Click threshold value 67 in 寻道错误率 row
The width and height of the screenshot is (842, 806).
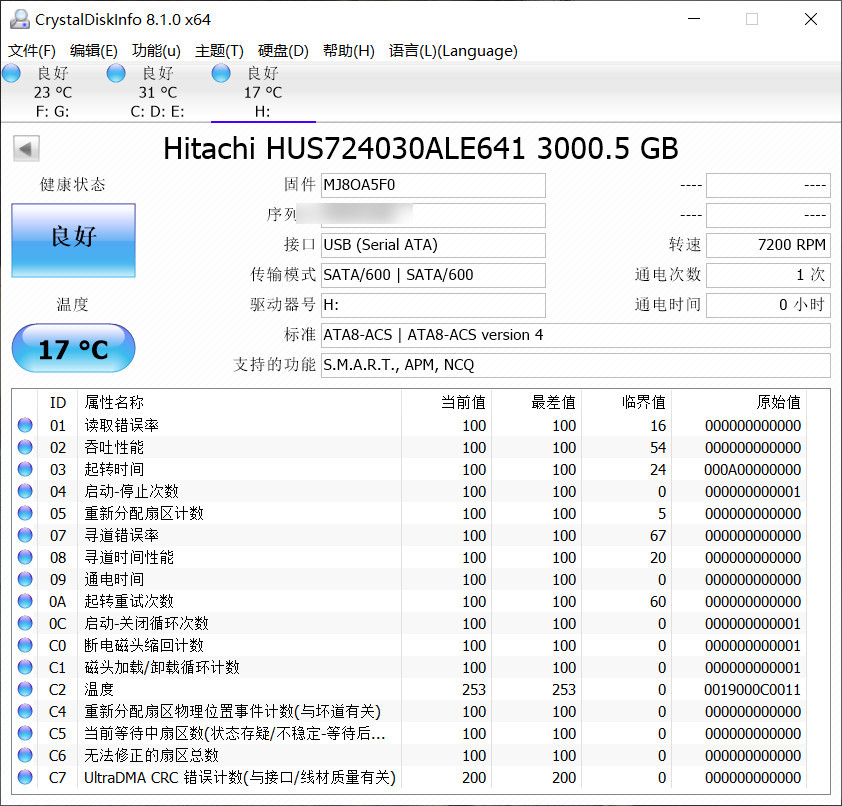tap(658, 535)
